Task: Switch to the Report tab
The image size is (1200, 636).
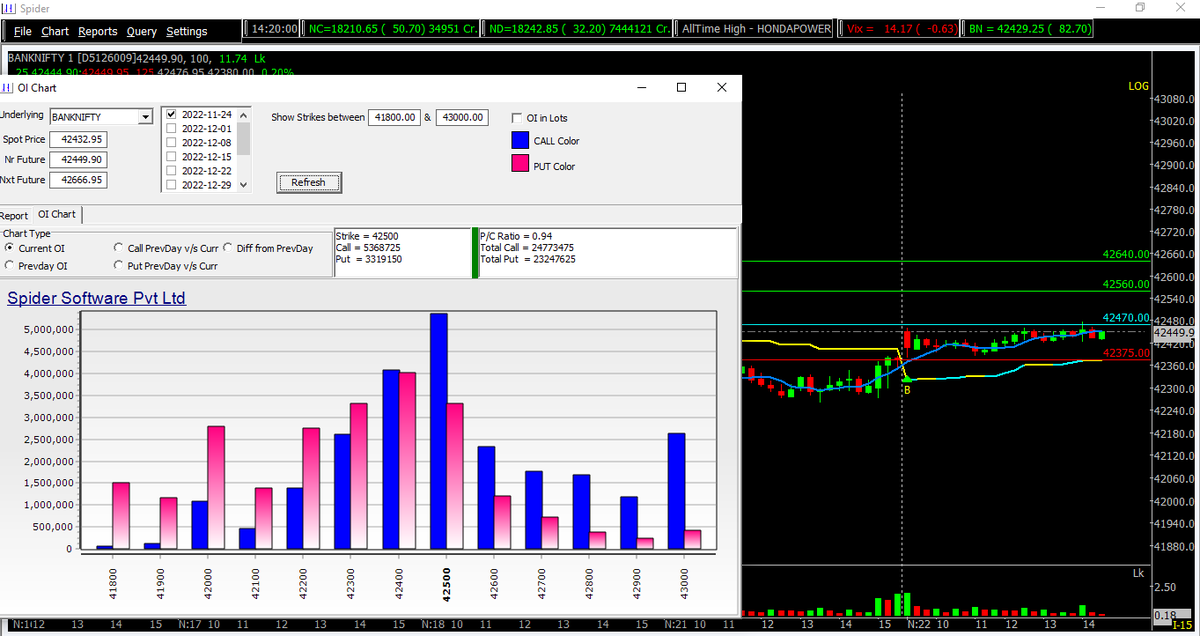Action: [14, 215]
